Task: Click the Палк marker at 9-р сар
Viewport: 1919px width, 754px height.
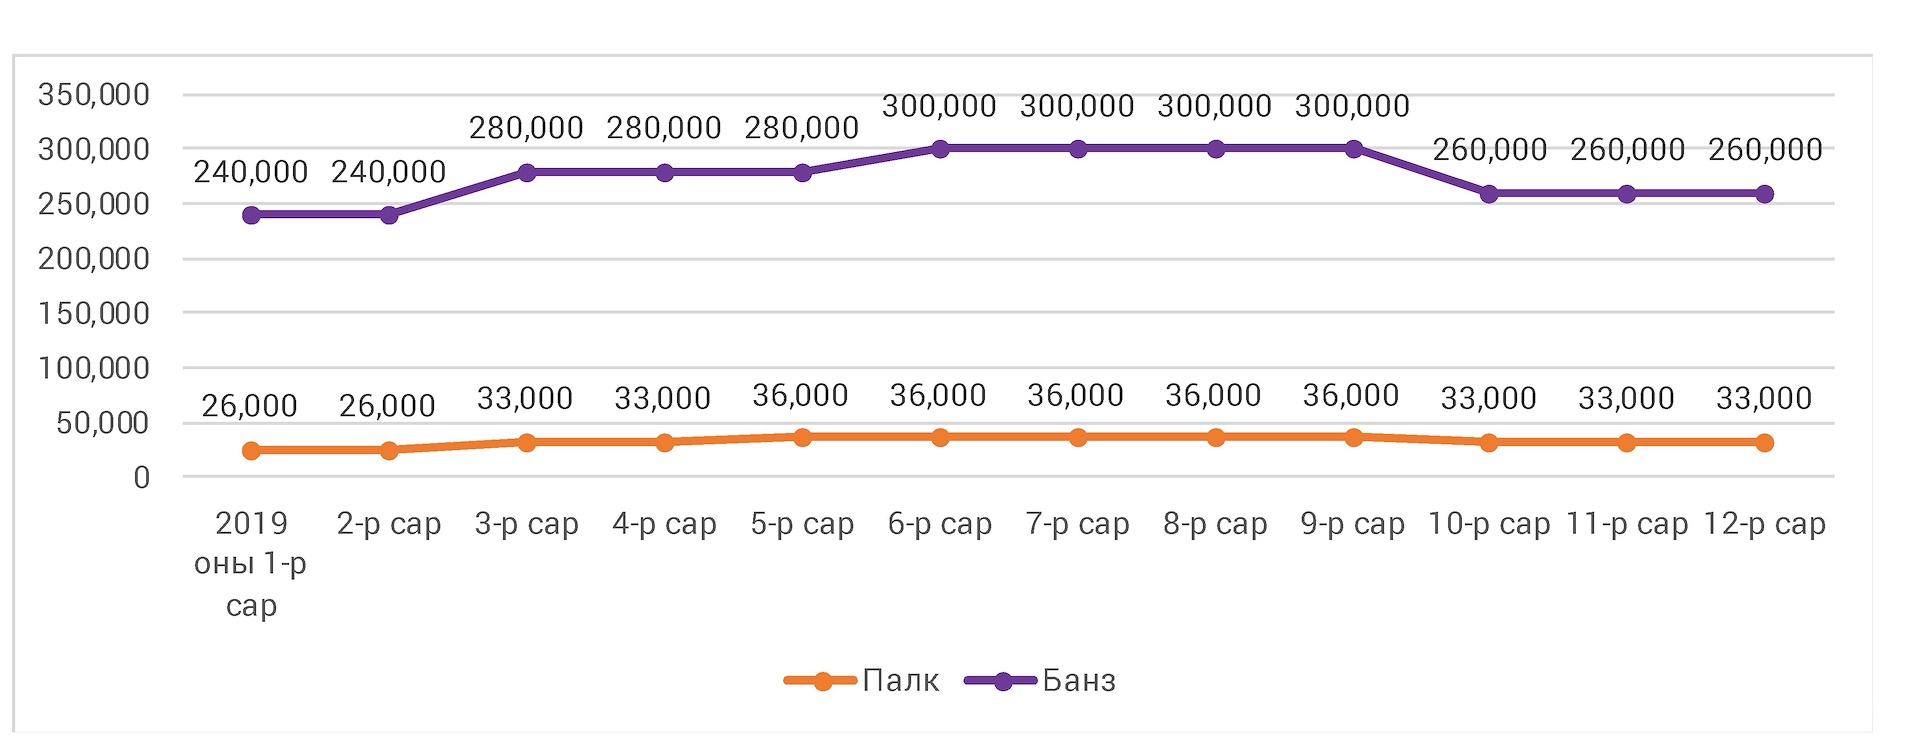Action: (x=1353, y=437)
